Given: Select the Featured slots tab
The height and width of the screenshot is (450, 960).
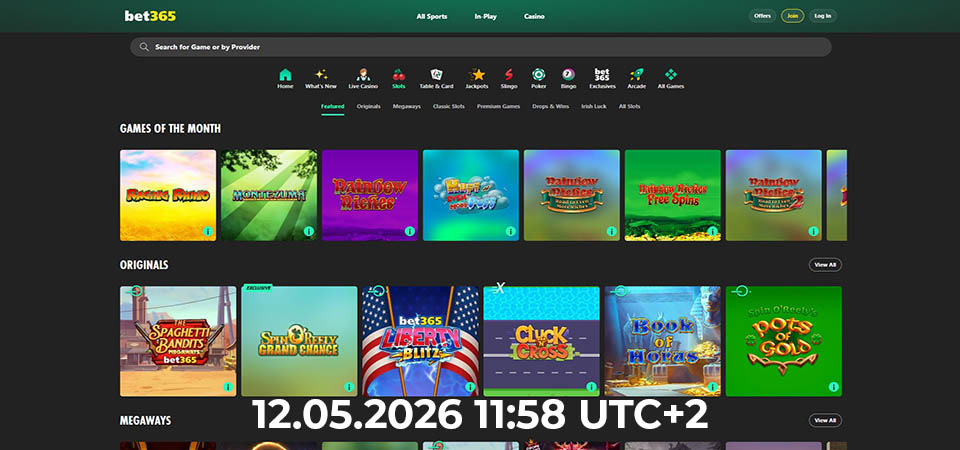Looking at the screenshot, I should click(332, 107).
